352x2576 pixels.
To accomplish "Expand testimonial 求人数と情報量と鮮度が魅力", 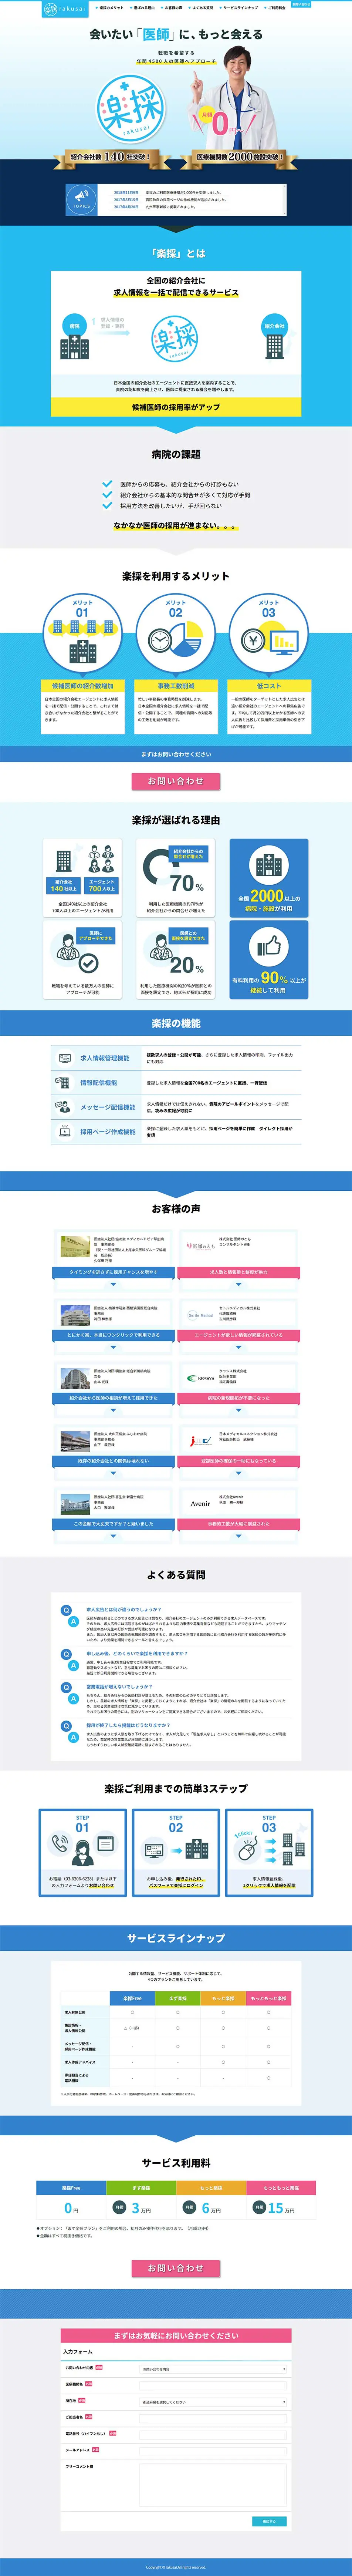I will click(238, 1273).
